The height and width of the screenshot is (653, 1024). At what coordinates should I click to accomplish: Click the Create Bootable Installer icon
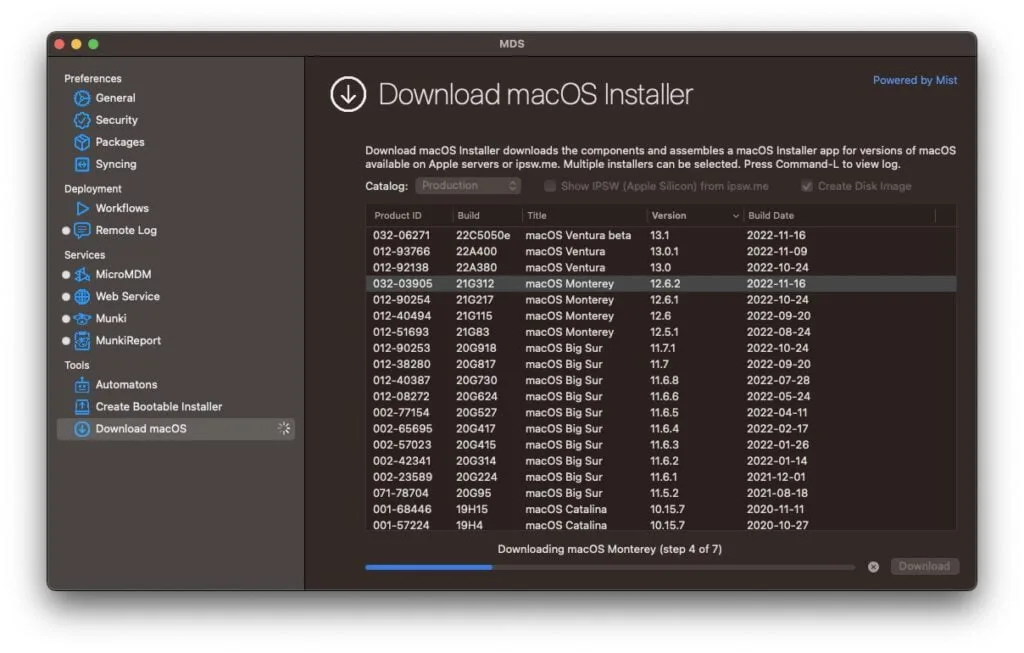(x=82, y=407)
